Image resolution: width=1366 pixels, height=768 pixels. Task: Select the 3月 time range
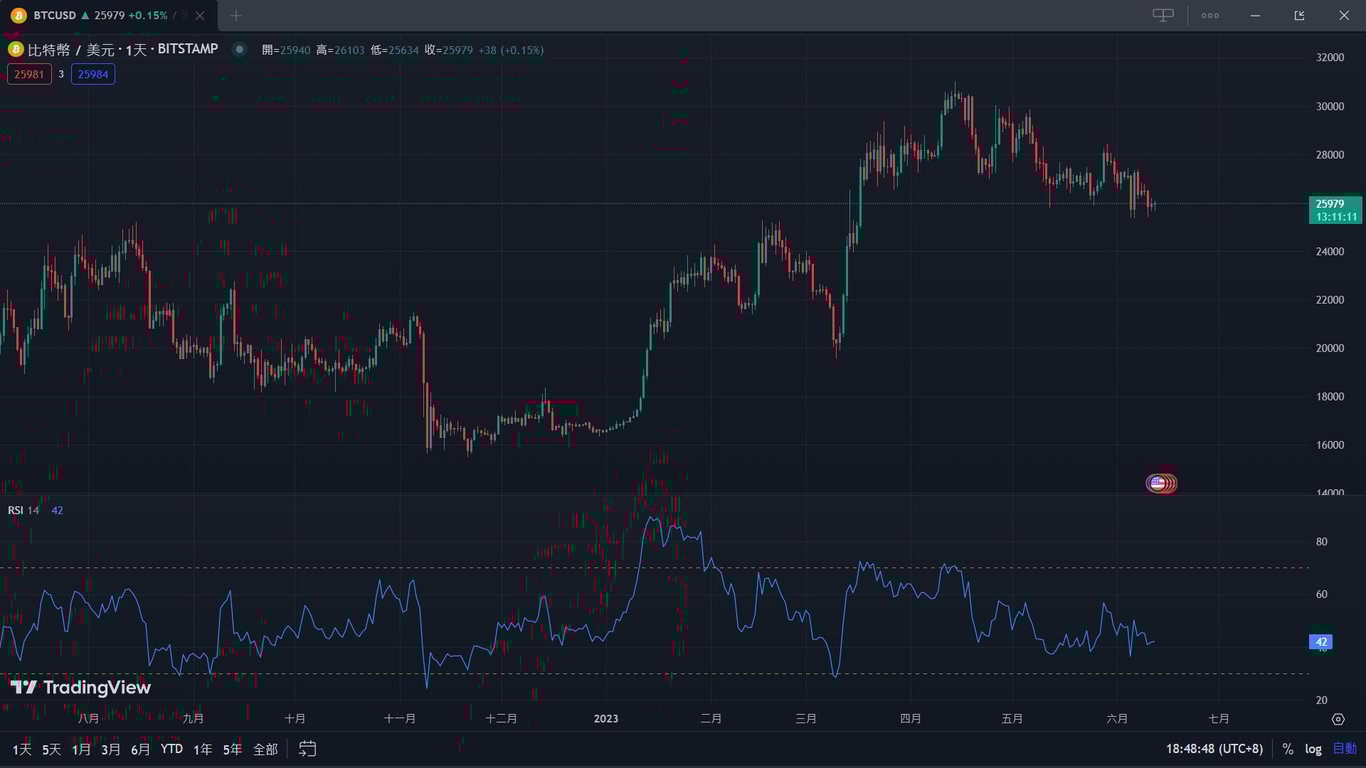coord(110,749)
